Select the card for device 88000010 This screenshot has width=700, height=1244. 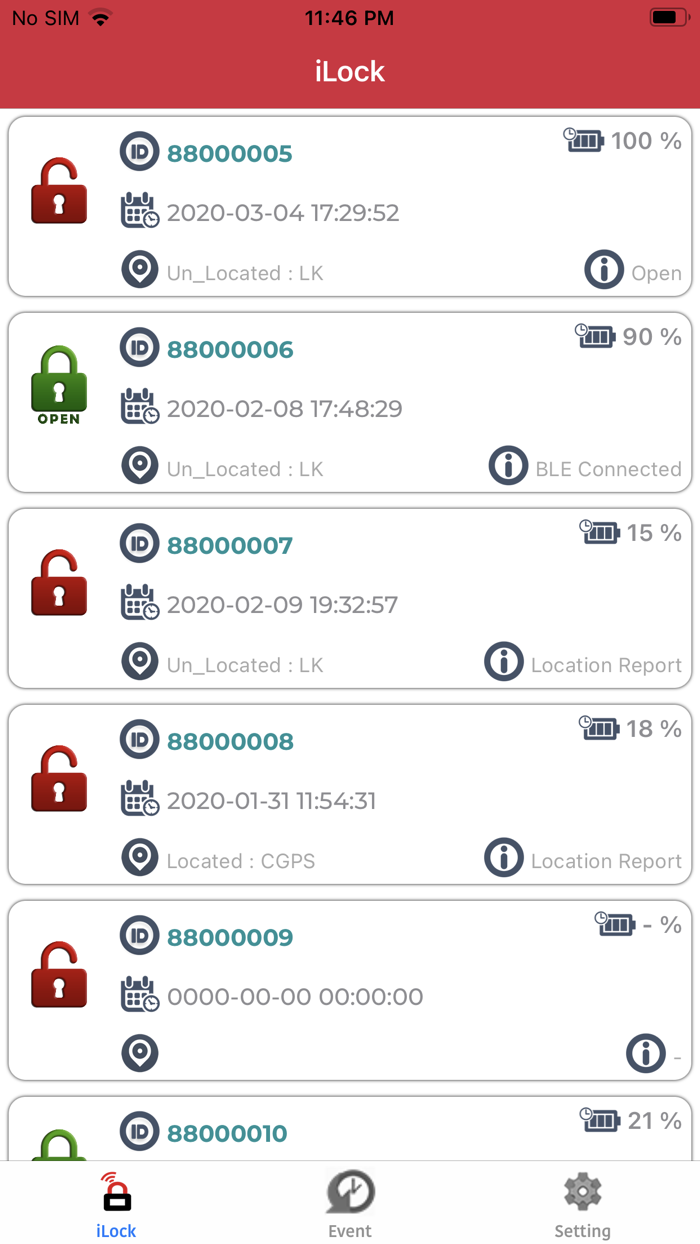(229, 1130)
